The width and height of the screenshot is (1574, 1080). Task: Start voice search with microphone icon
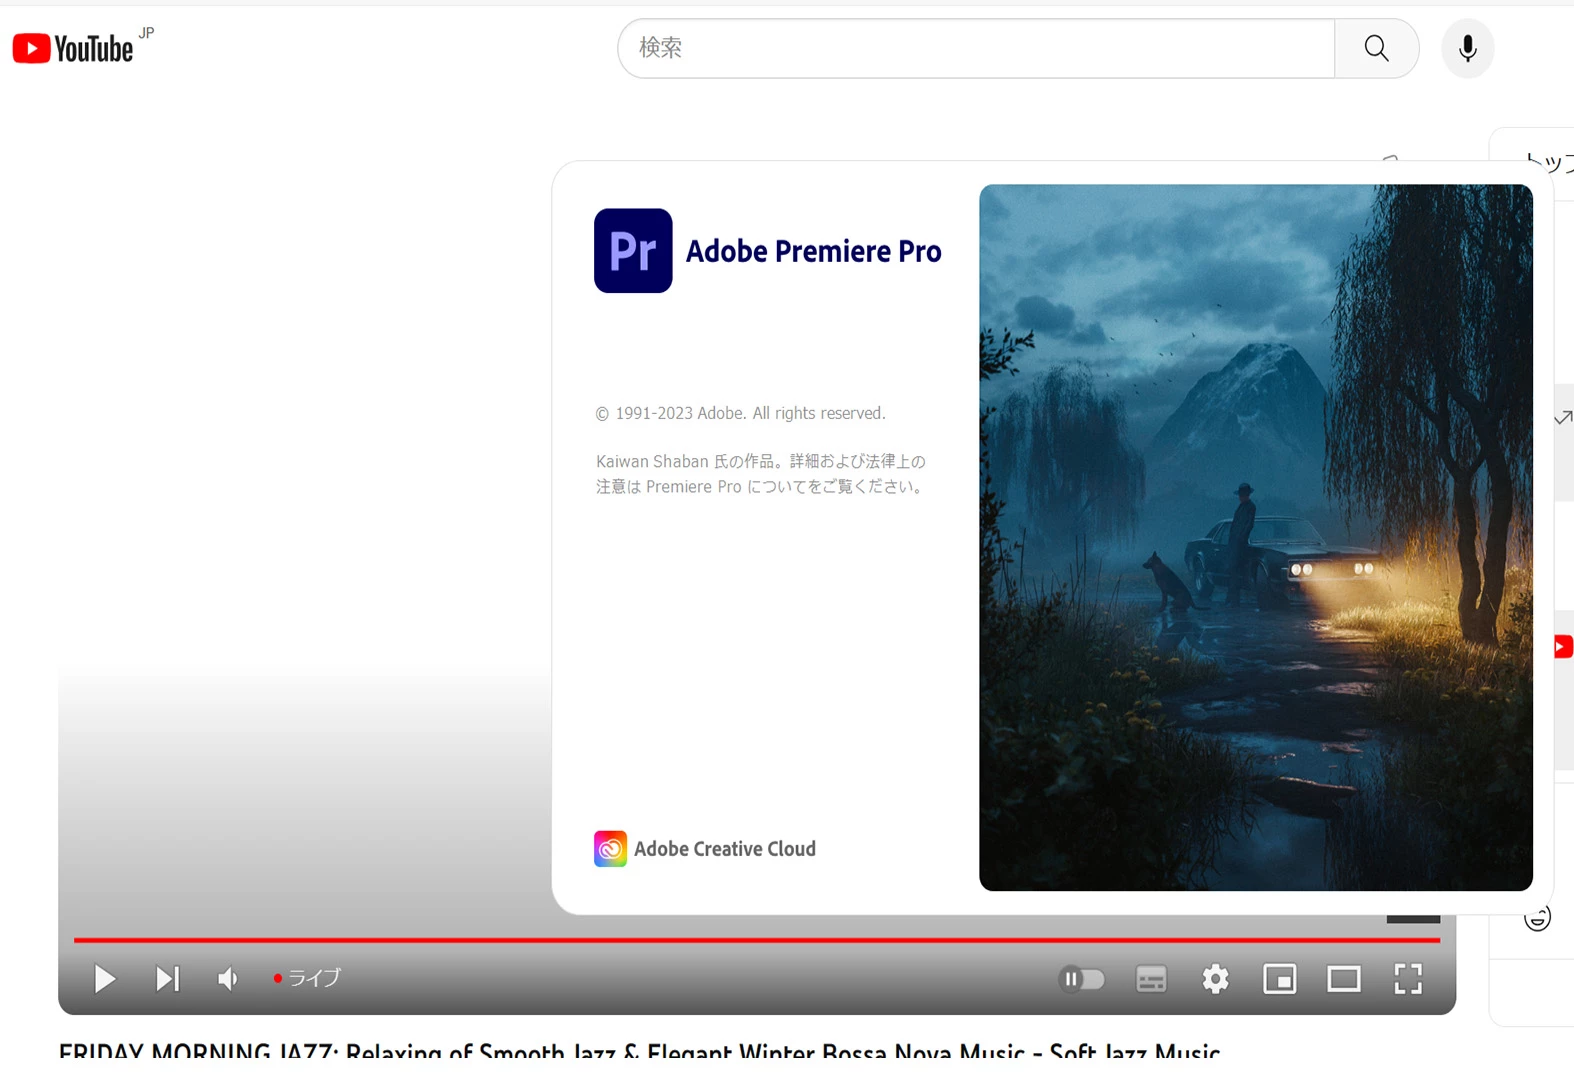(x=1467, y=48)
